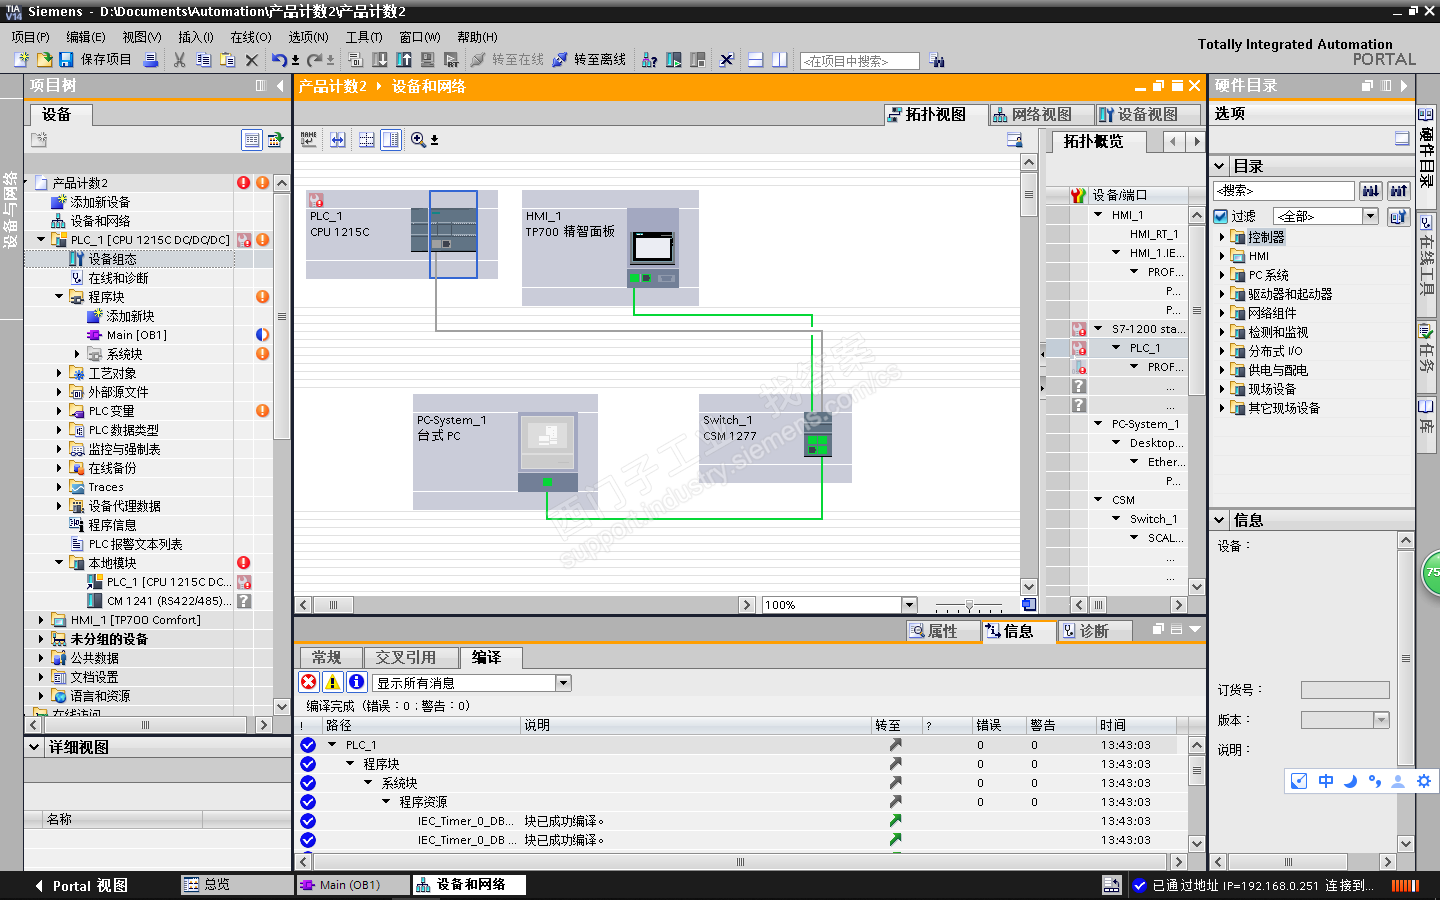Click the cut scissors icon
This screenshot has height=900, width=1440.
pos(180,60)
